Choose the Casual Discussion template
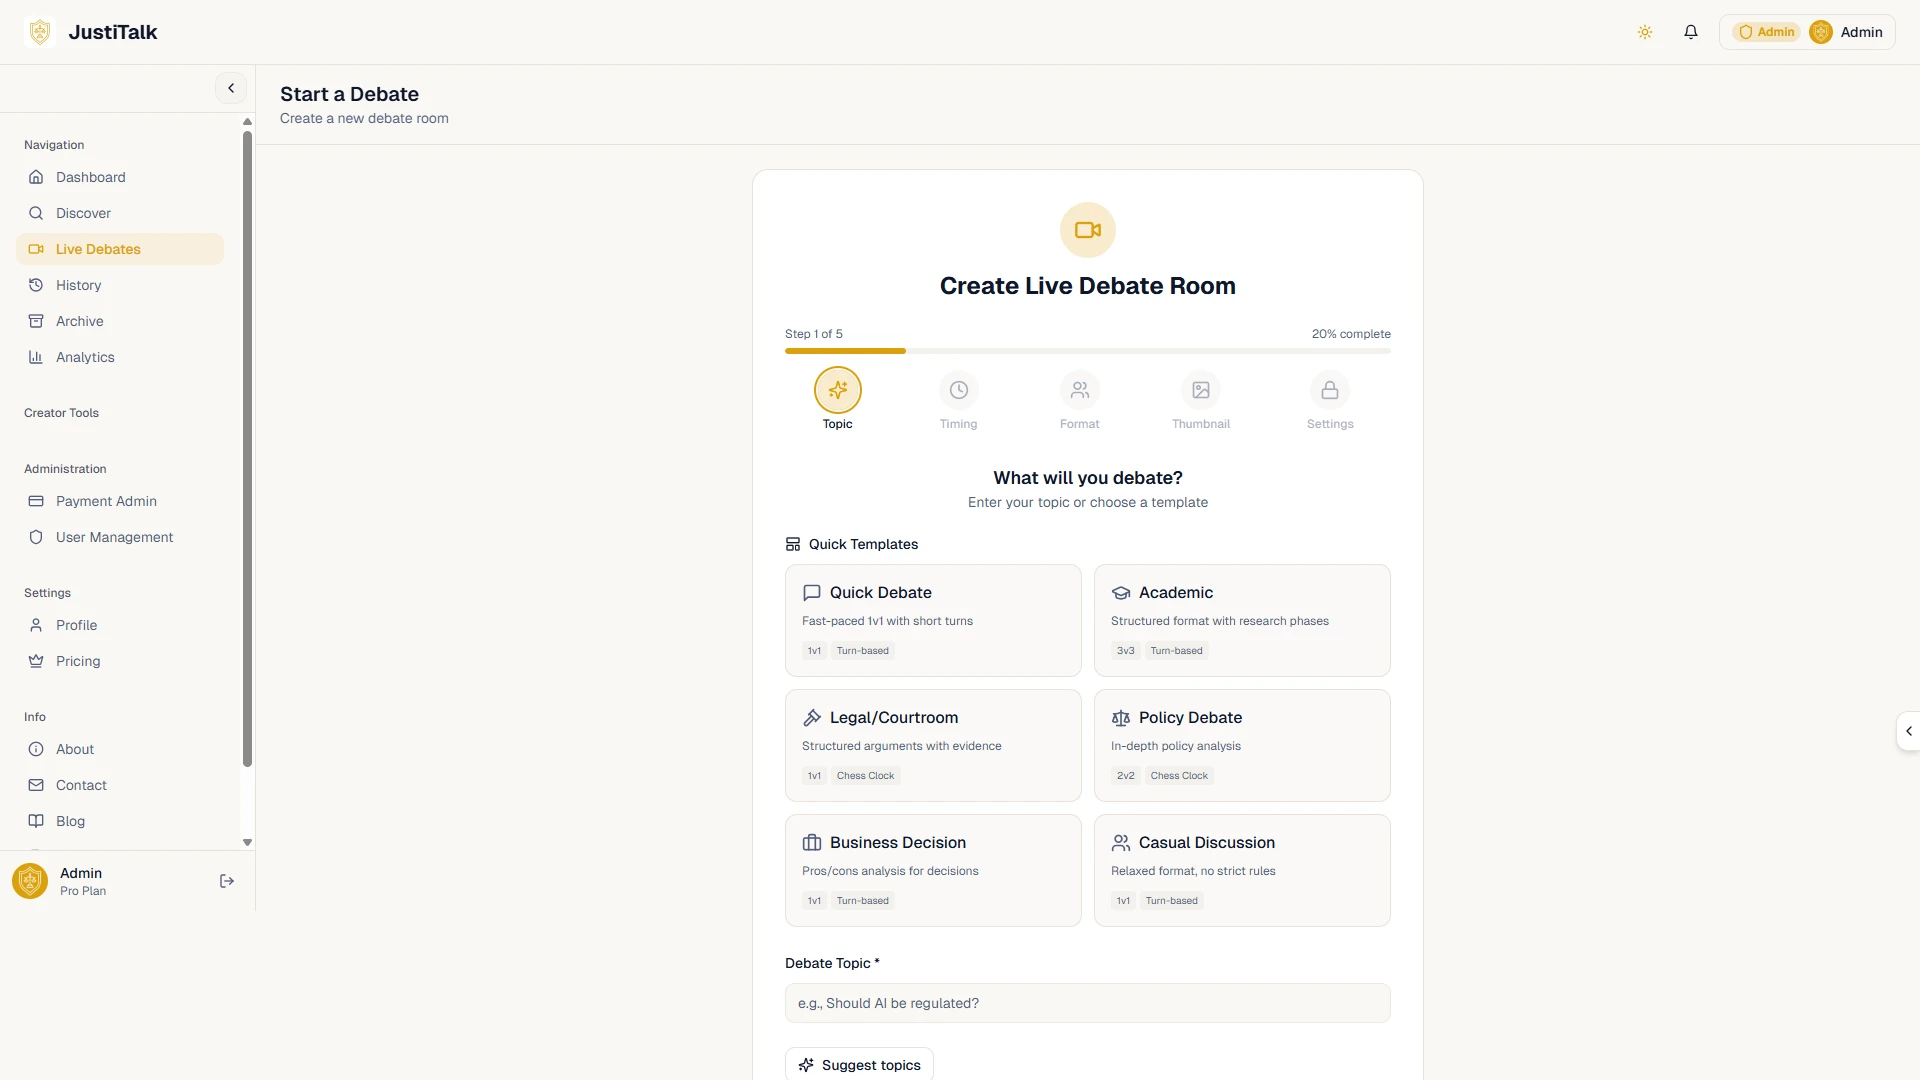1920x1080 pixels. tap(1242, 870)
